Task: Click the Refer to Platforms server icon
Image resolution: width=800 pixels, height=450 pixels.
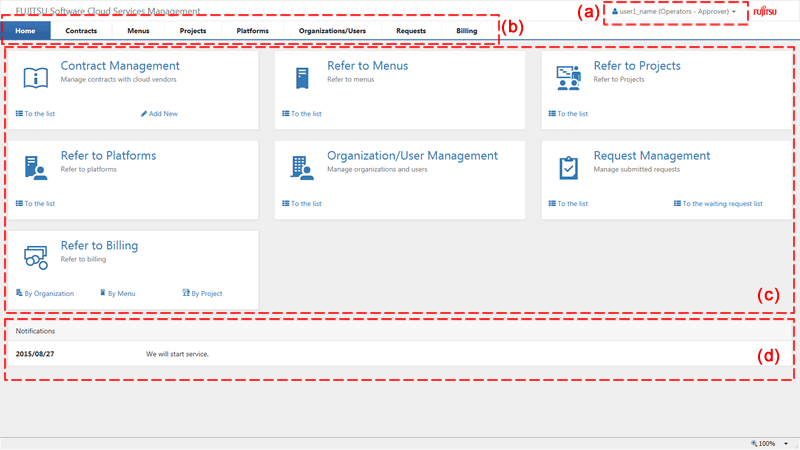Action: click(x=36, y=168)
